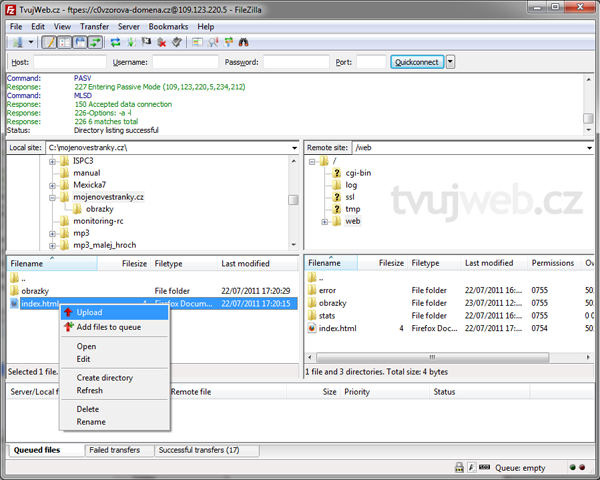The height and width of the screenshot is (480, 600).
Task: Cancel current operation flag icon
Action: [x=147, y=42]
